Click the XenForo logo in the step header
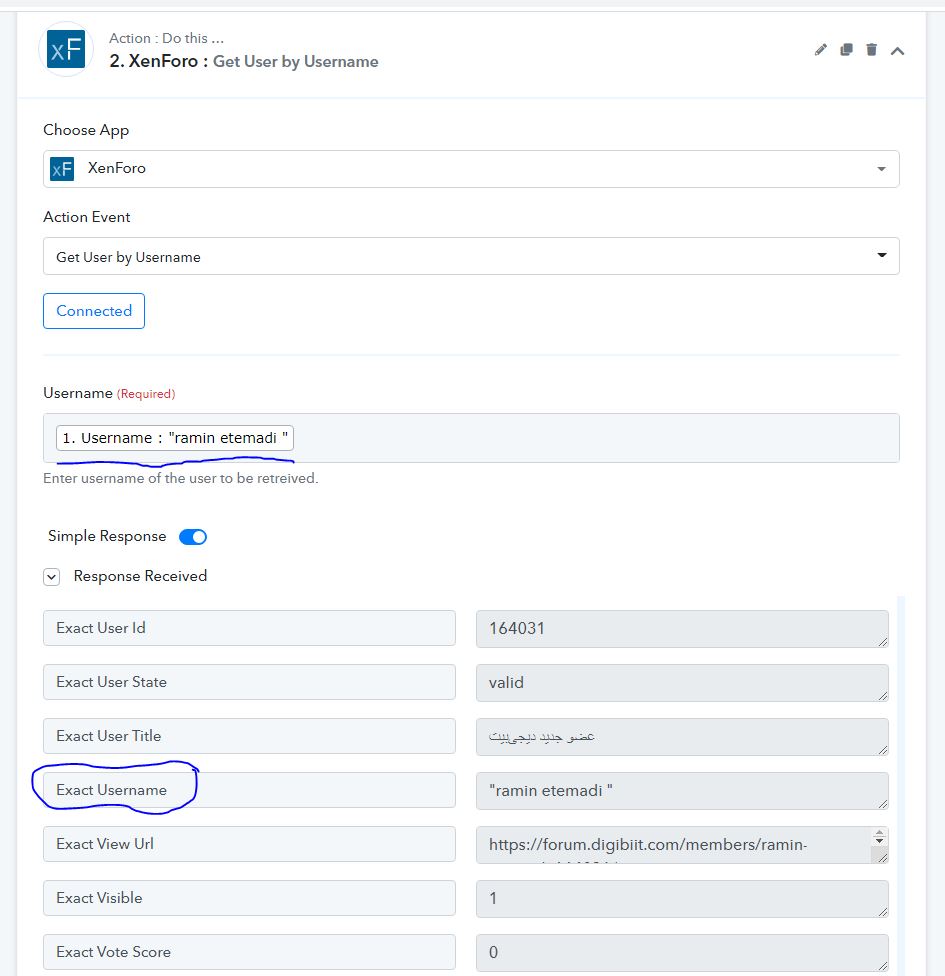Screen dimensions: 945x976 tap(66, 49)
